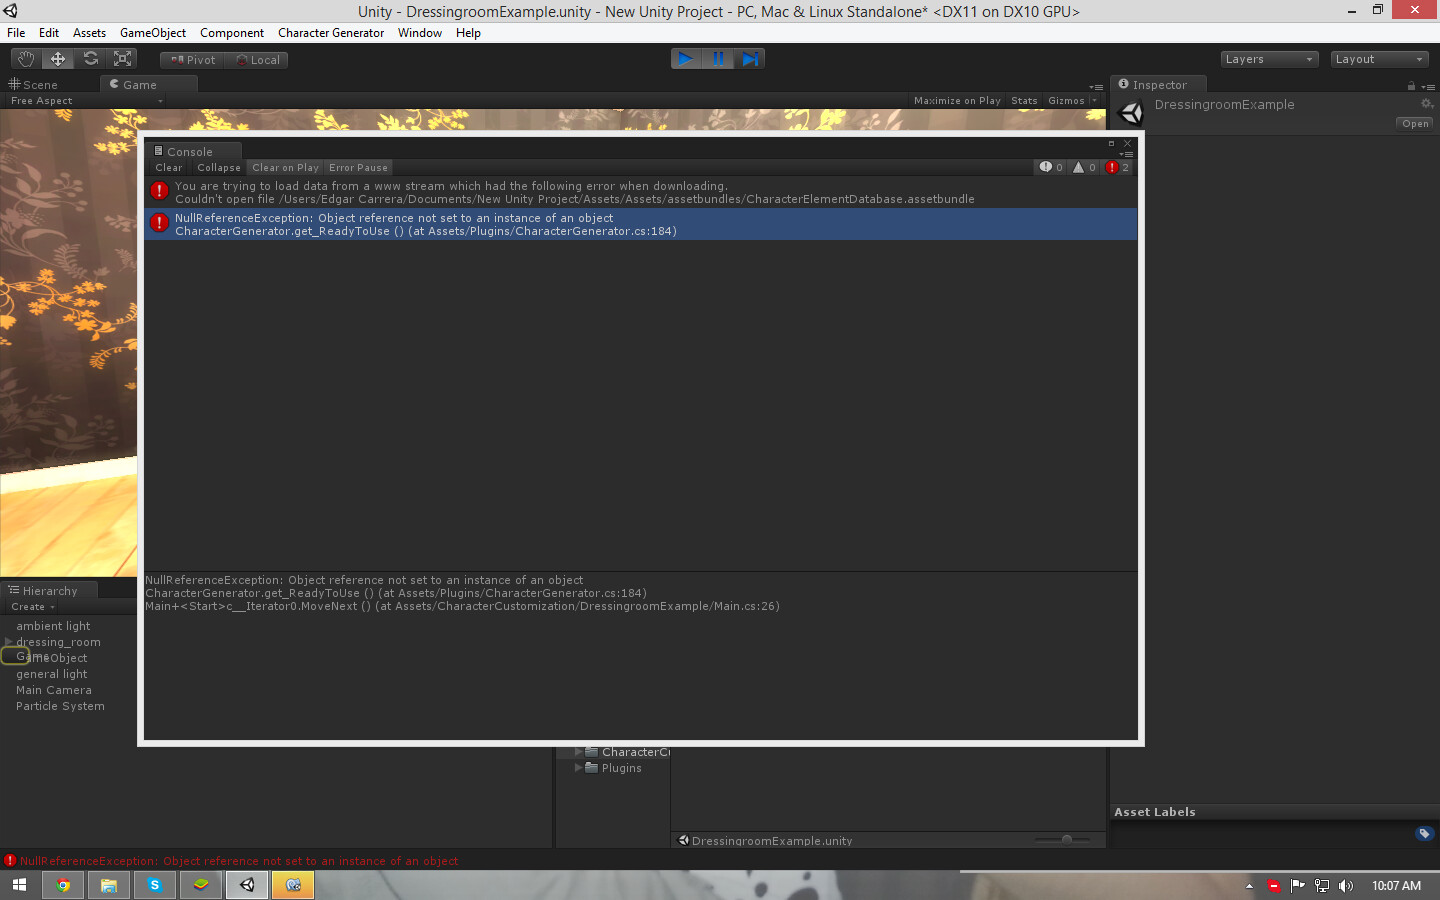Image resolution: width=1440 pixels, height=900 pixels.
Task: Select the NullReferenceException console entry
Action: pos(641,224)
